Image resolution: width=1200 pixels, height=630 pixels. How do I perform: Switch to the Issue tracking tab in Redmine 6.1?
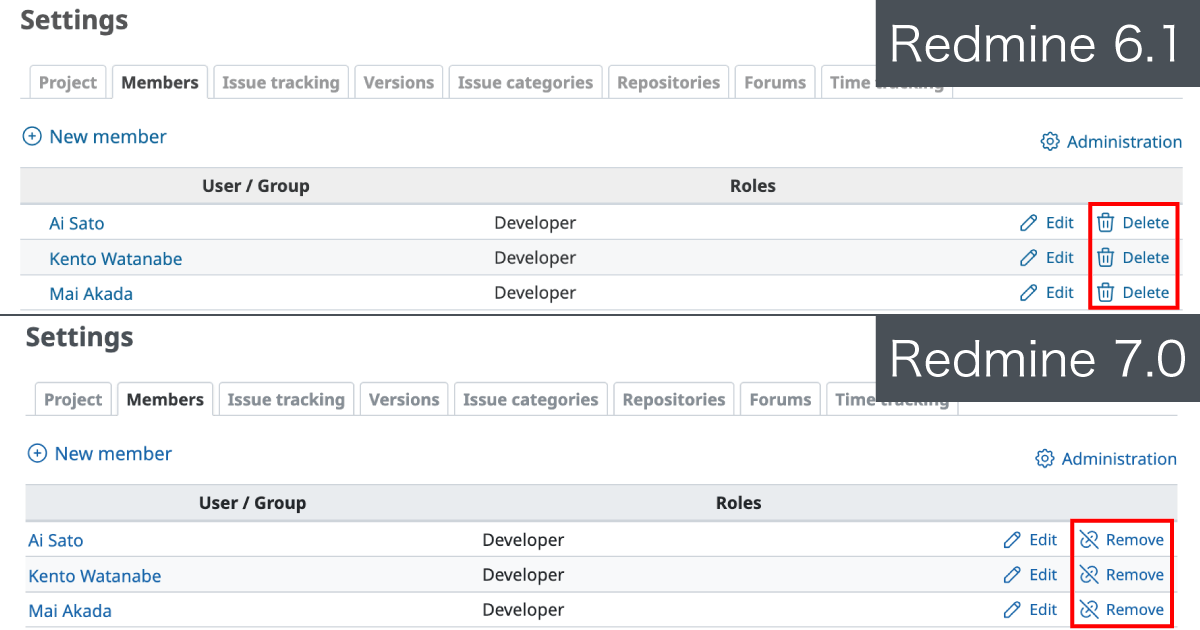[280, 82]
